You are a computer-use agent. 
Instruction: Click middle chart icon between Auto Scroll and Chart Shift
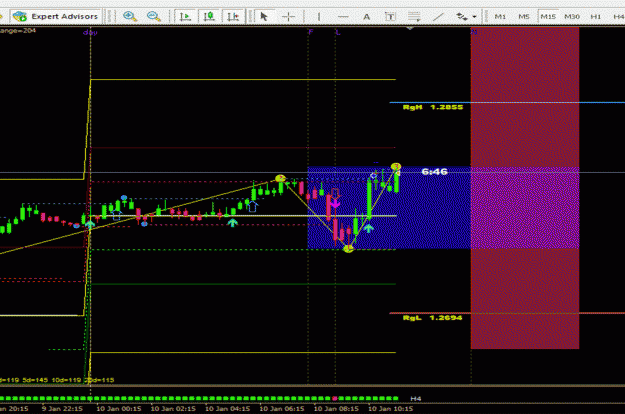tap(209, 16)
